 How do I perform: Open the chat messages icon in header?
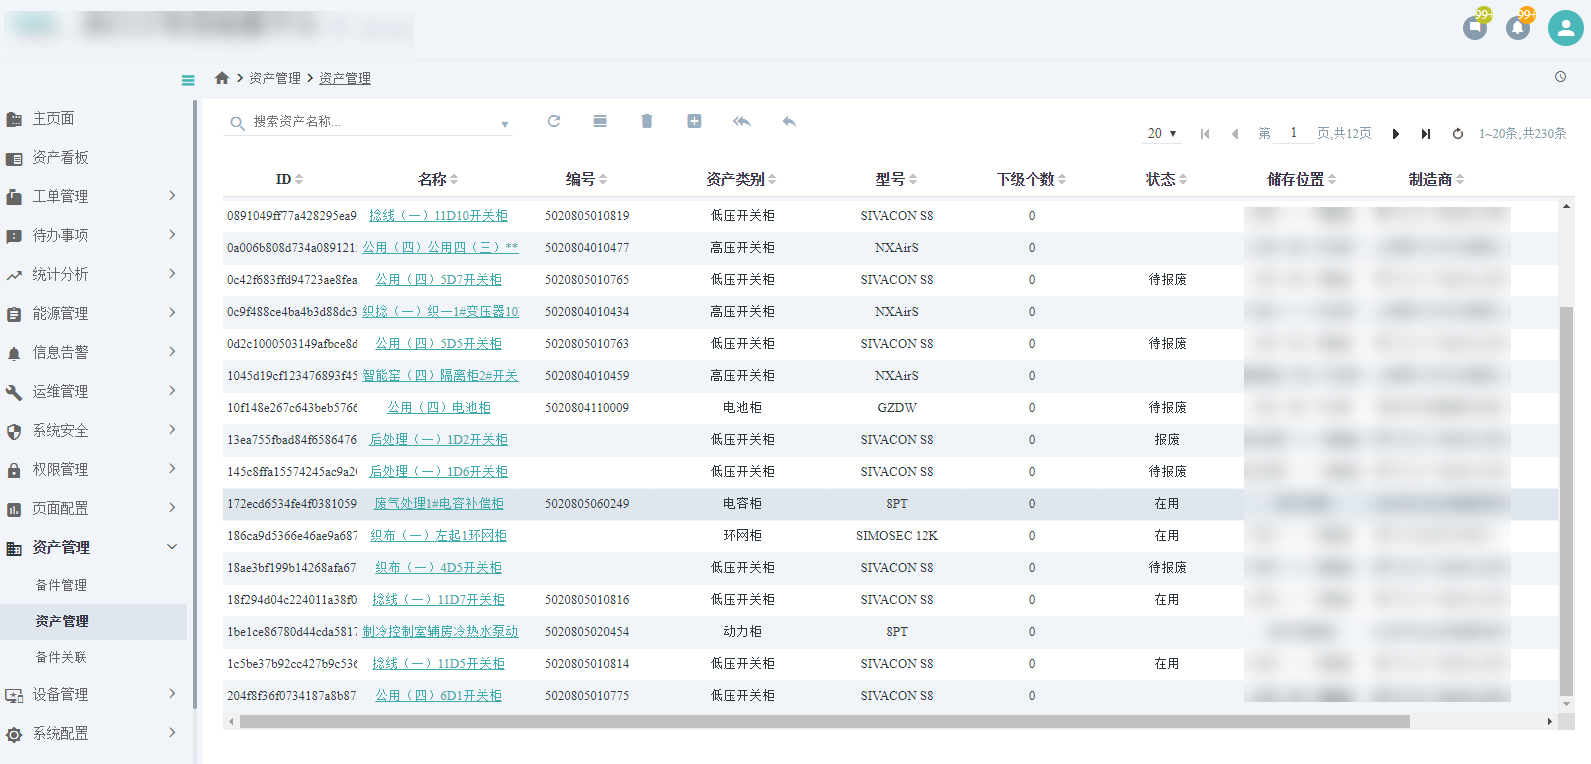[1475, 28]
